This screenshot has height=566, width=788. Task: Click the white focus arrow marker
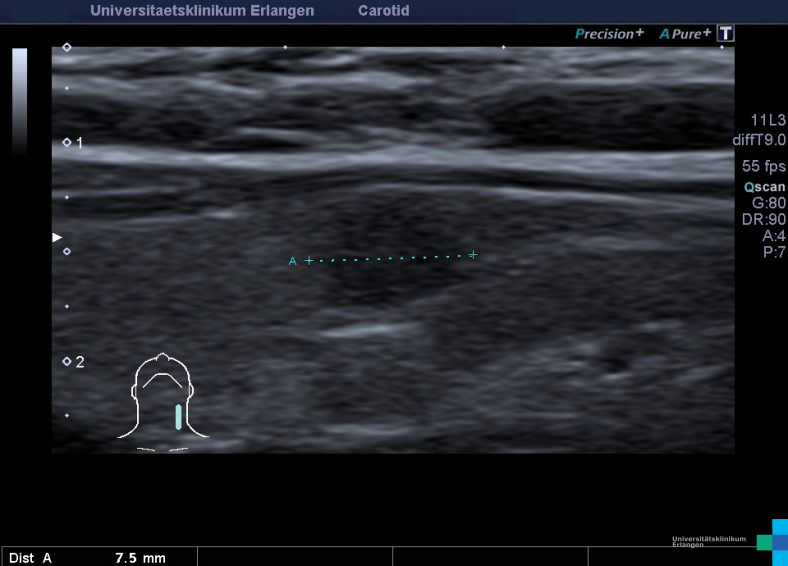pos(57,237)
